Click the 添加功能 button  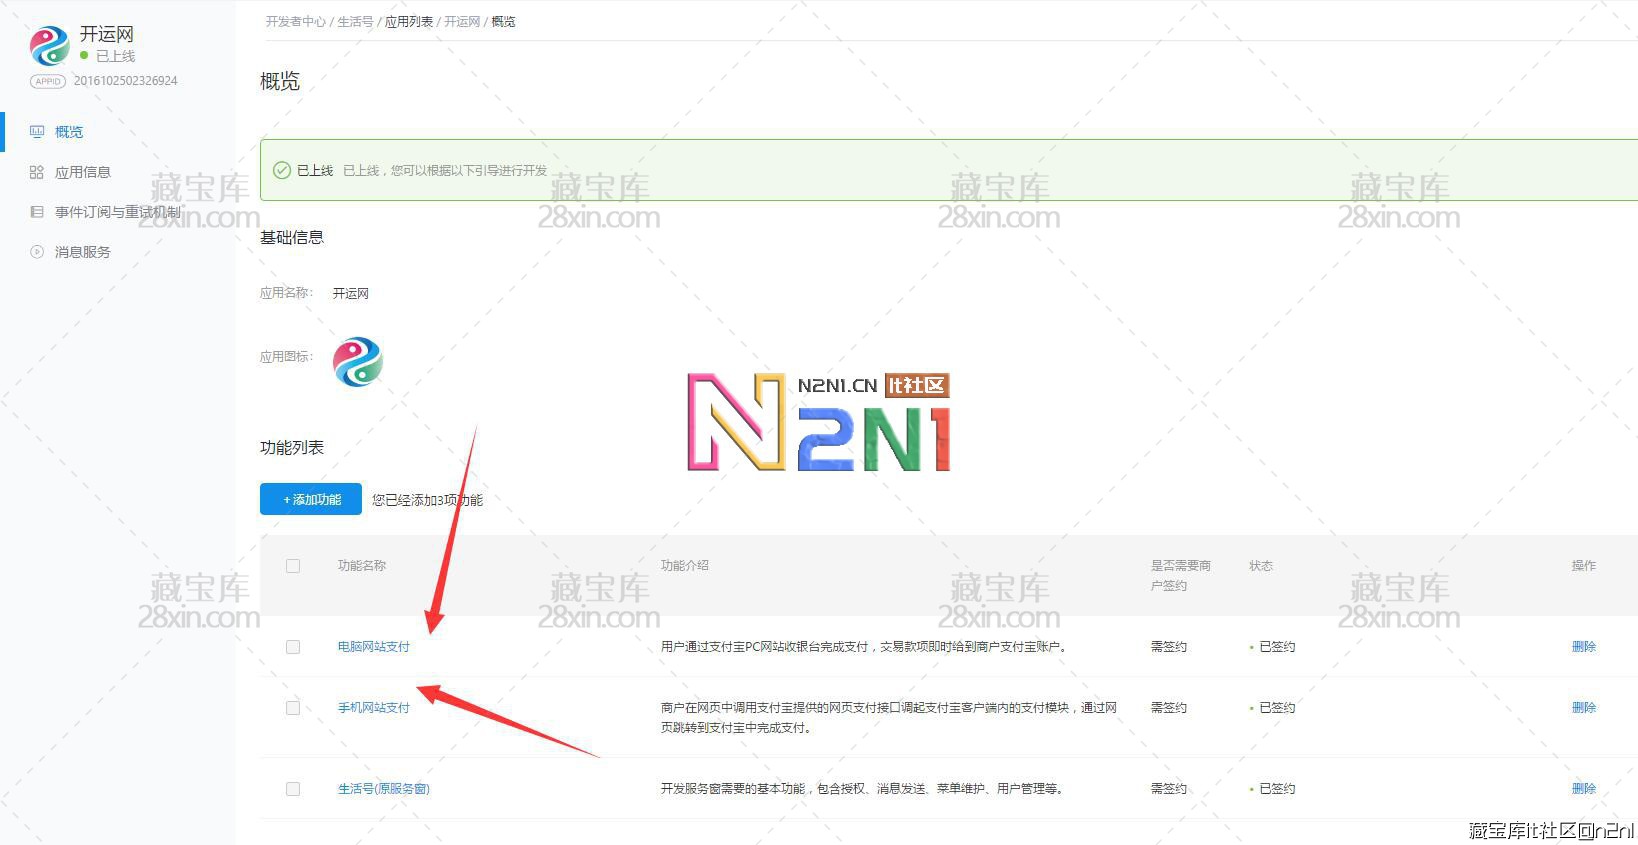point(311,499)
